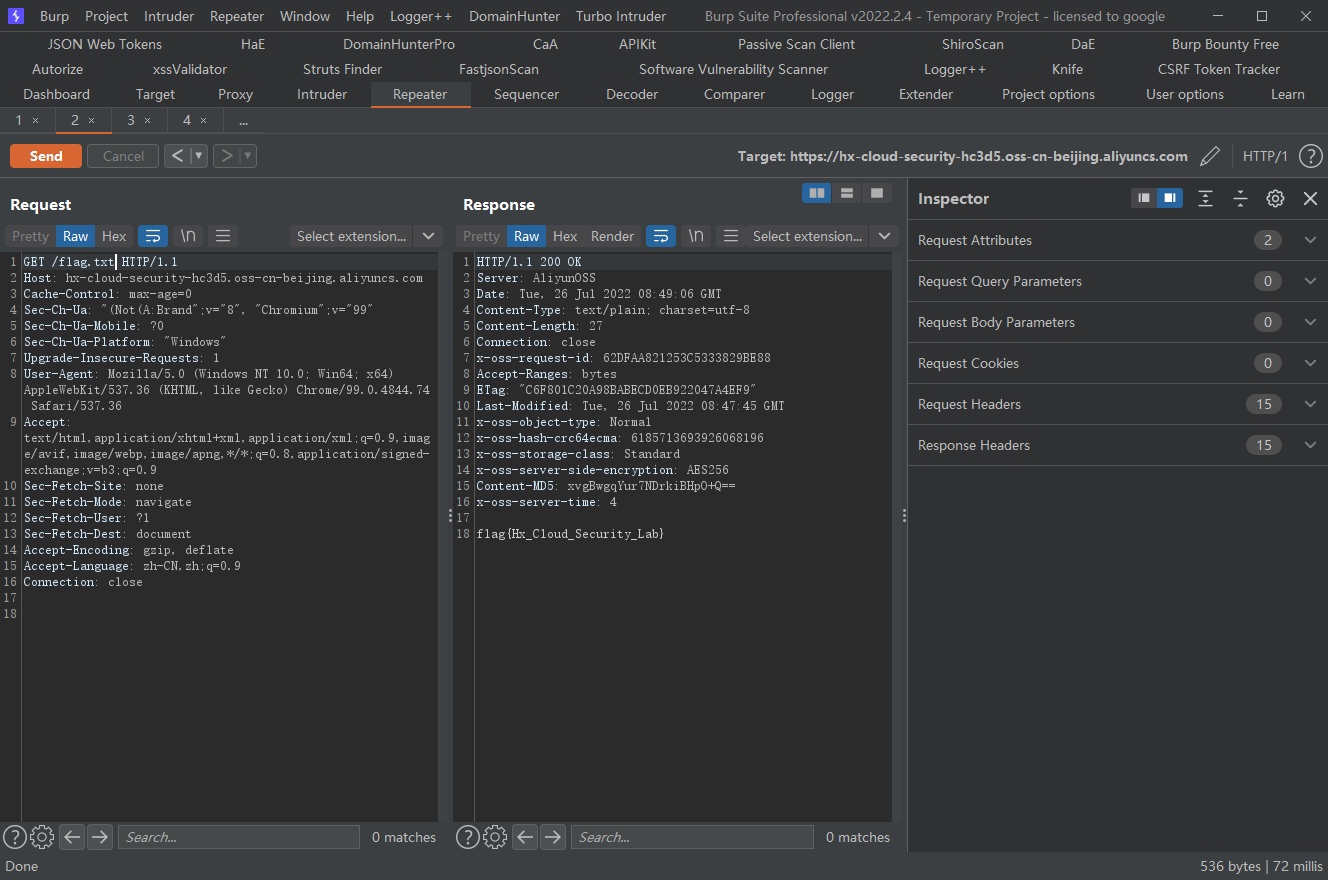
Task: Open response search settings gear
Action: 495,837
